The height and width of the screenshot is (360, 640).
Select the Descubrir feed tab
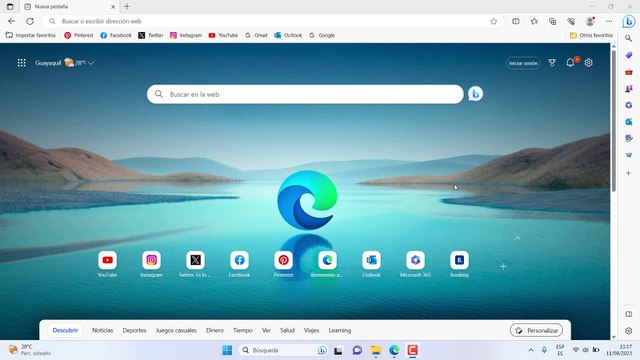coord(65,330)
